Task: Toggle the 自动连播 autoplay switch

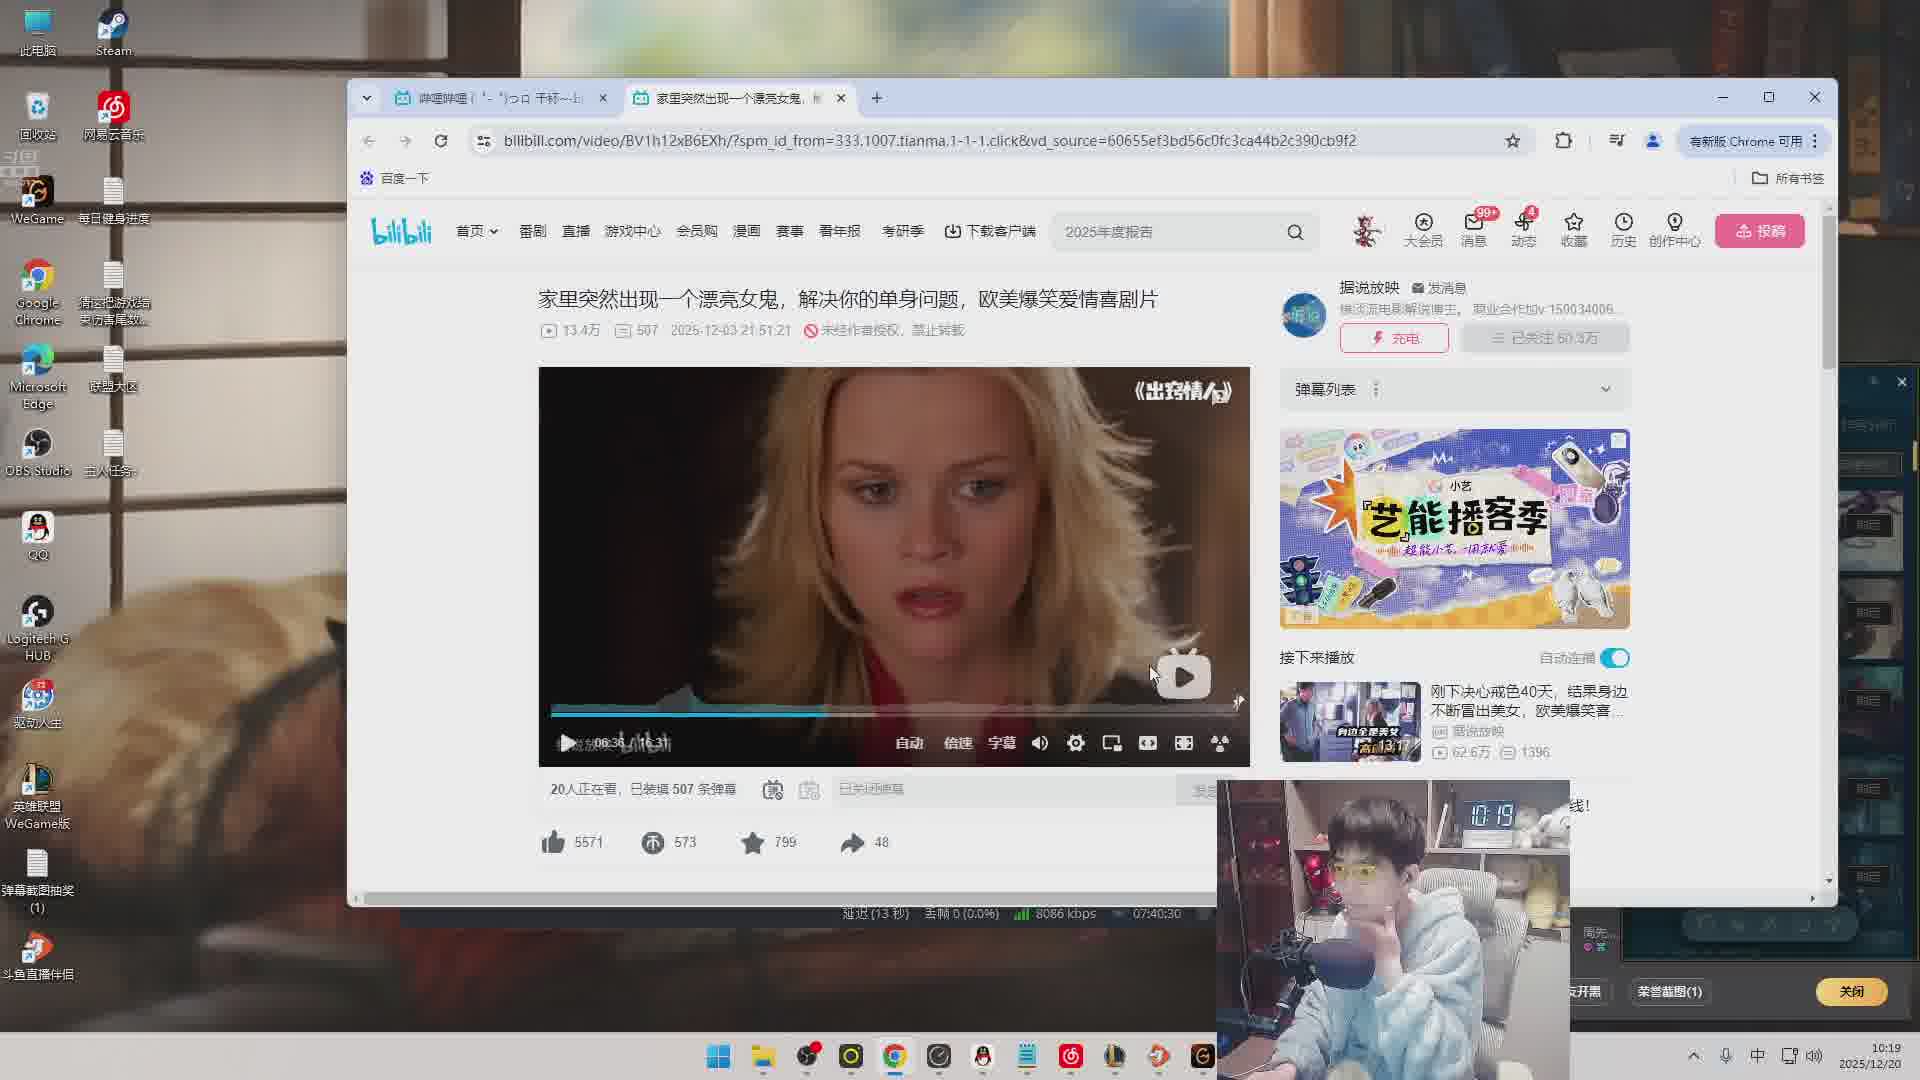Action: click(1614, 658)
